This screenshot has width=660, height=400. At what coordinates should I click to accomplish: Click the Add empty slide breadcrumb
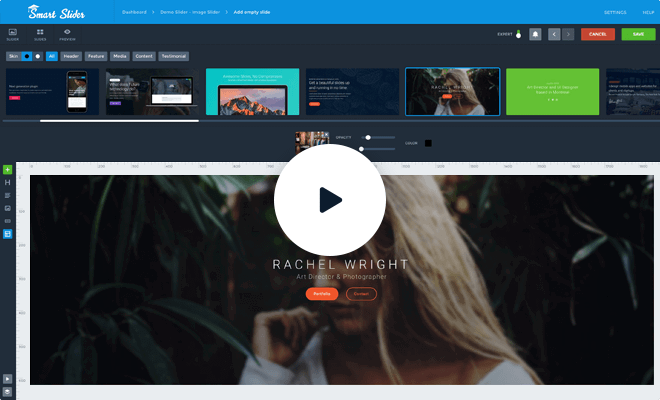(x=252, y=12)
